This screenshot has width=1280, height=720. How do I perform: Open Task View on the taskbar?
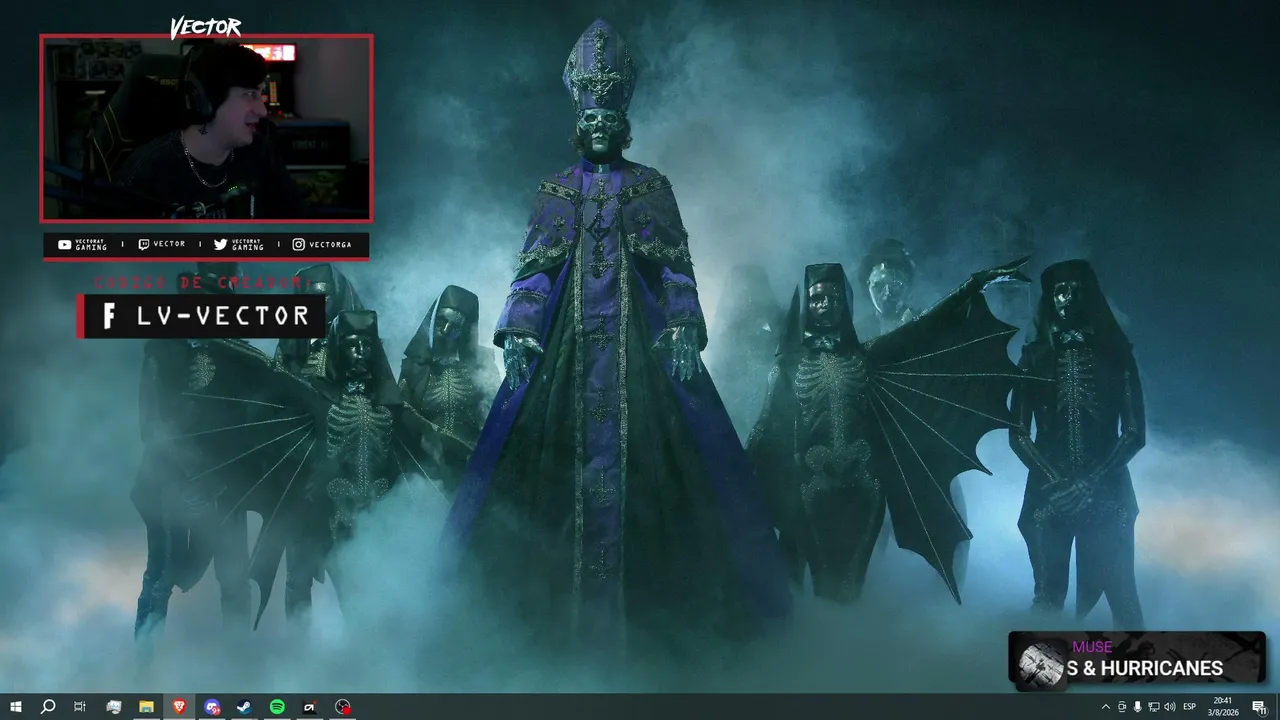click(80, 707)
